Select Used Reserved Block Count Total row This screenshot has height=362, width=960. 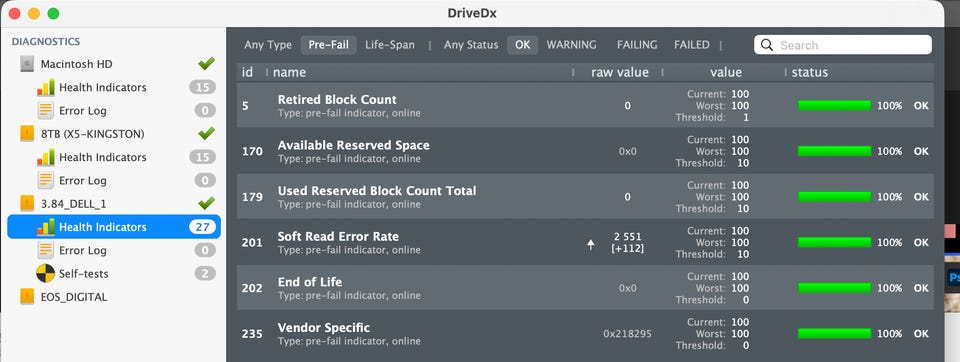pos(585,196)
